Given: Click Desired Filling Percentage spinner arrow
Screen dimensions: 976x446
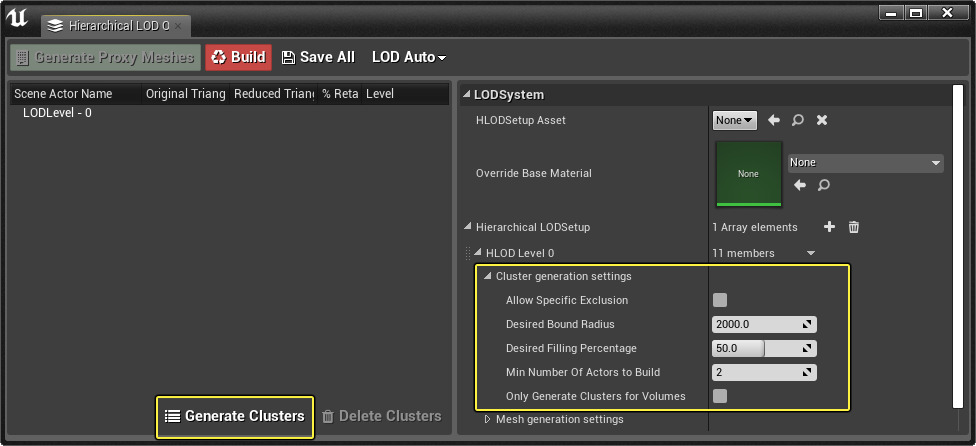Looking at the screenshot, I should coord(807,348).
